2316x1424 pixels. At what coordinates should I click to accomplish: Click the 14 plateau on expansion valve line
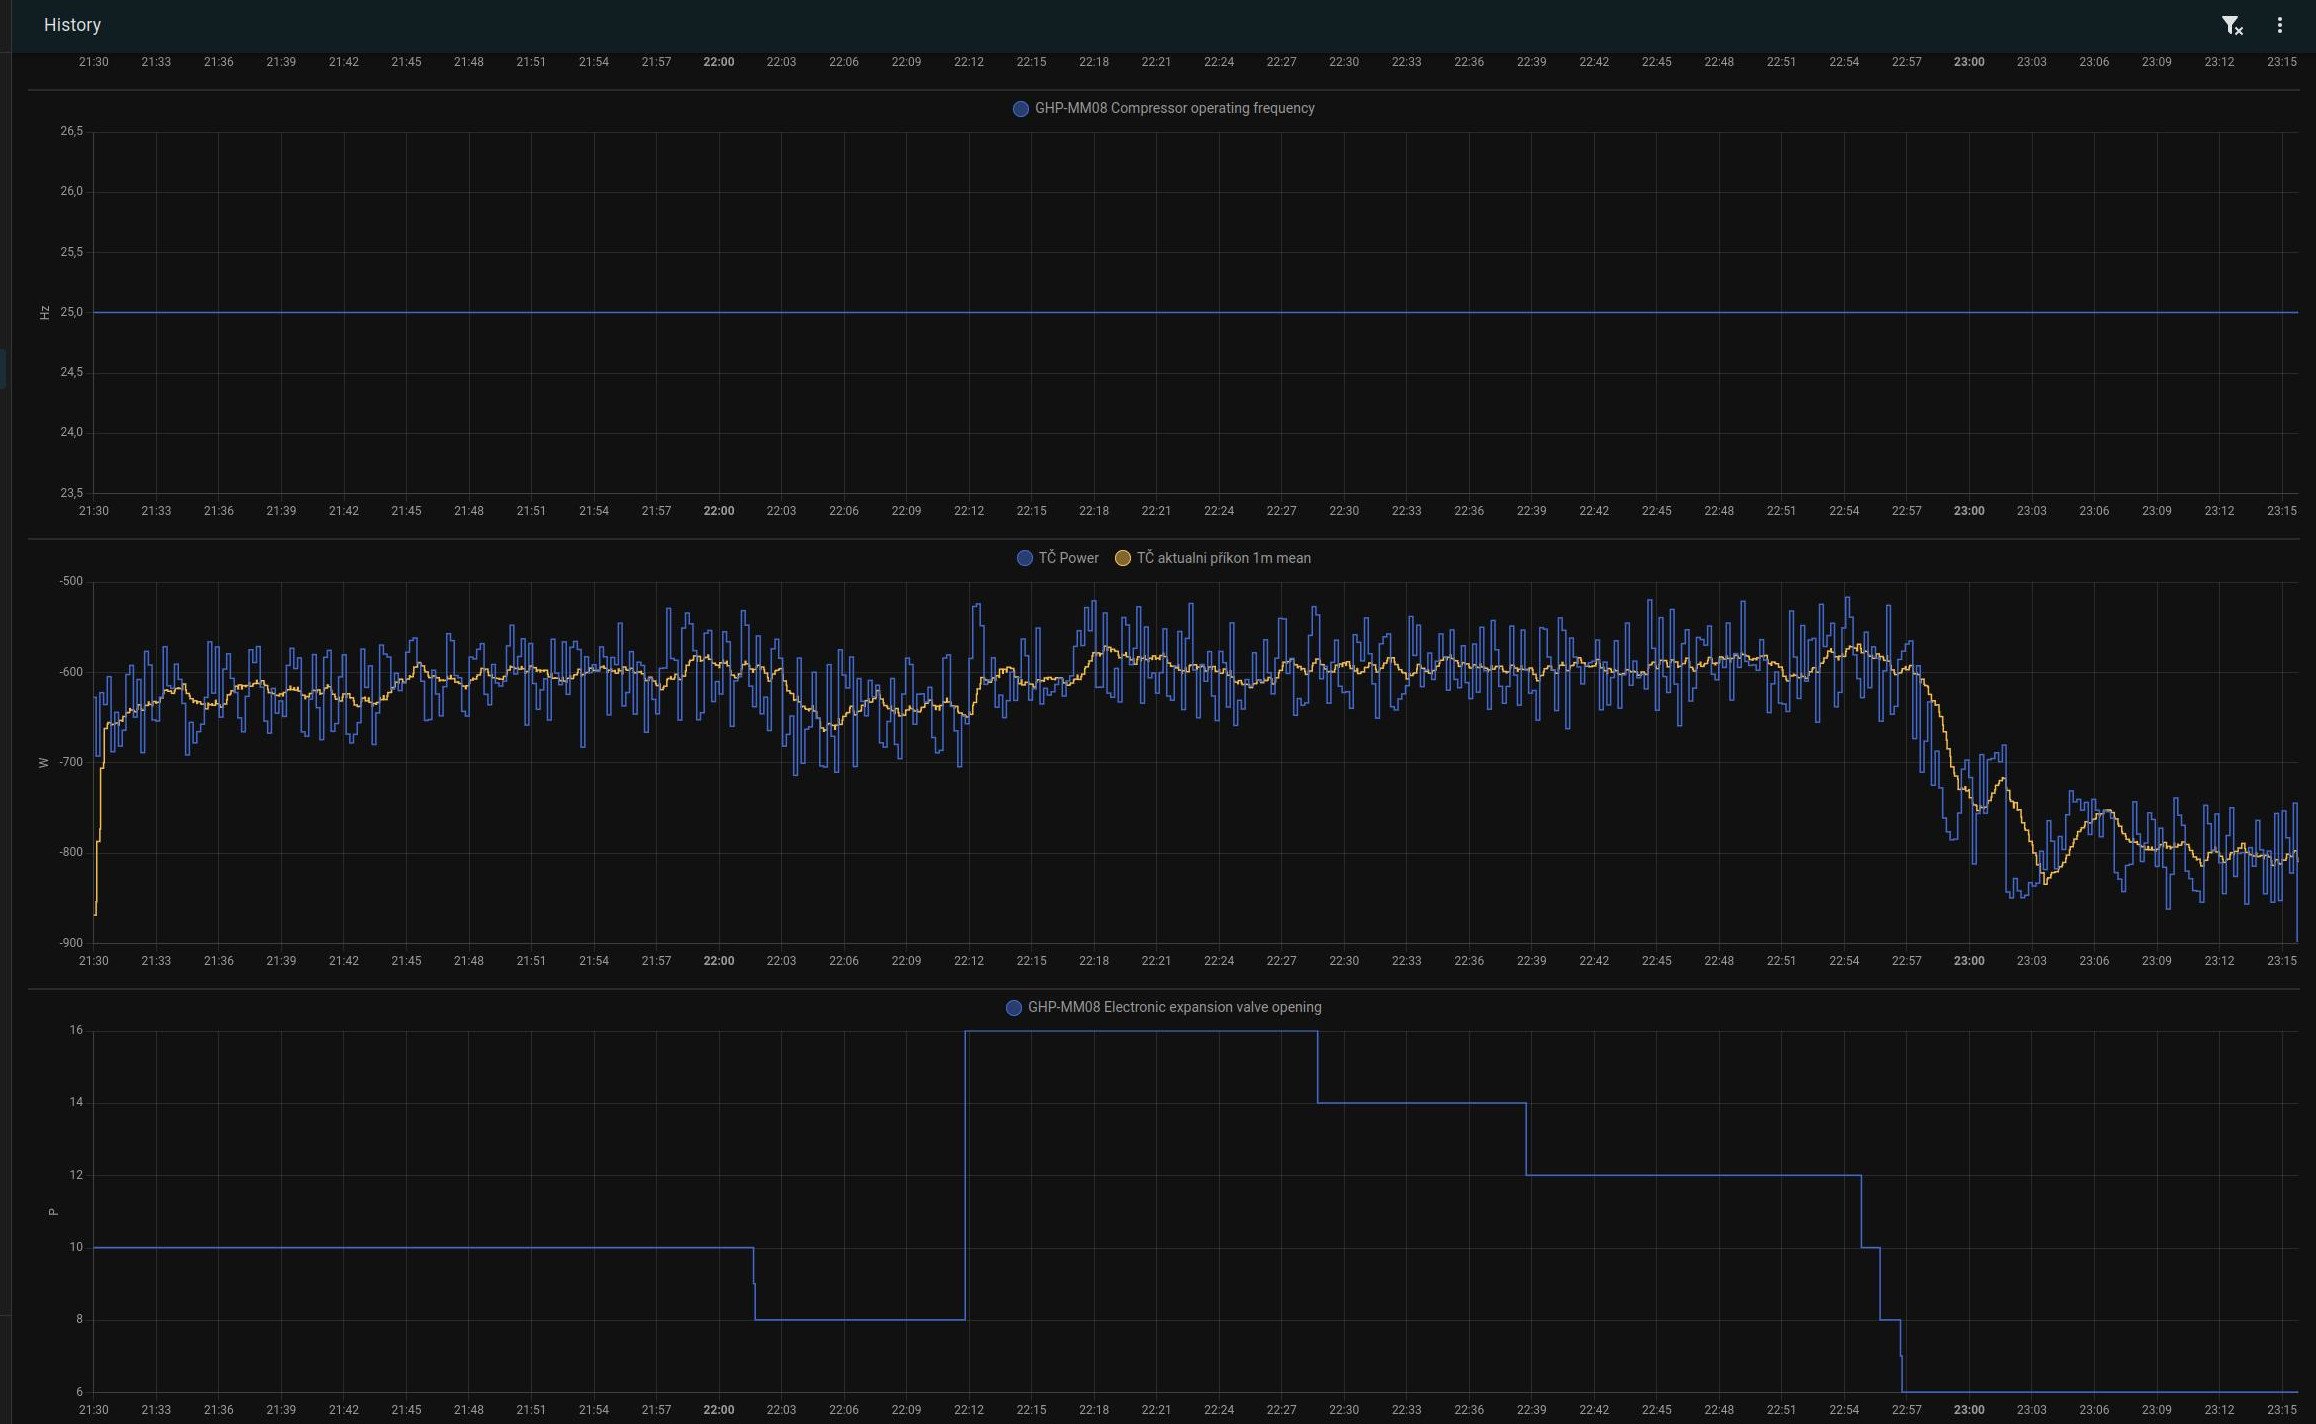[1420, 1103]
